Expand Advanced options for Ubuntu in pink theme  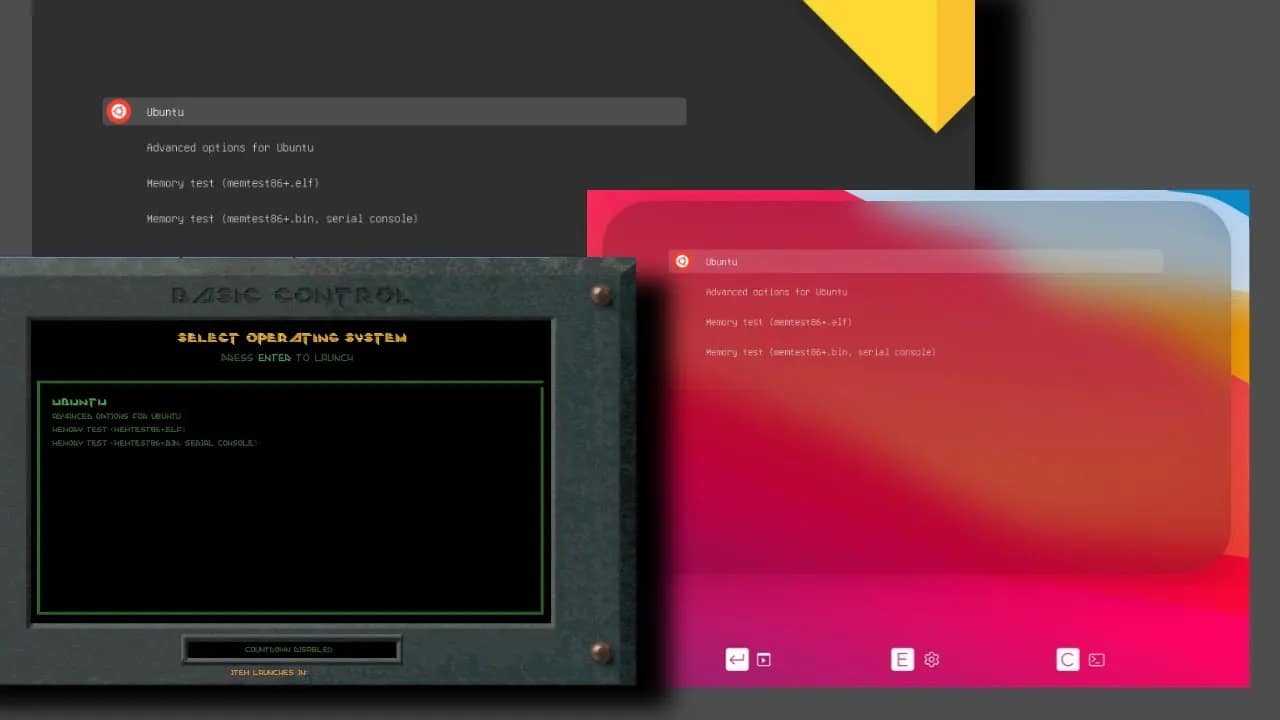[x=775, y=291]
